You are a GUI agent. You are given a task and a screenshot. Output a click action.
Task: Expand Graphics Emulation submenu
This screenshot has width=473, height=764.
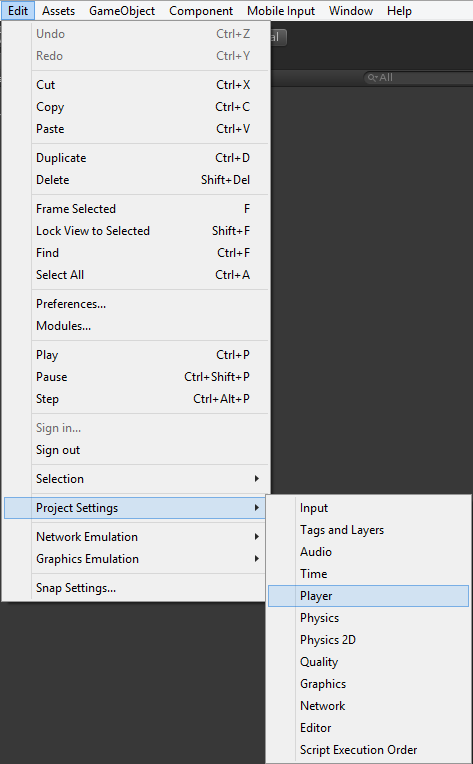pos(135,559)
